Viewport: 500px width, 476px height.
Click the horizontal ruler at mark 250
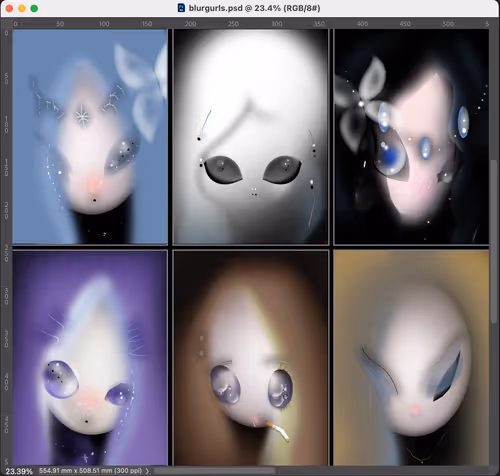pyautogui.click(x=233, y=24)
